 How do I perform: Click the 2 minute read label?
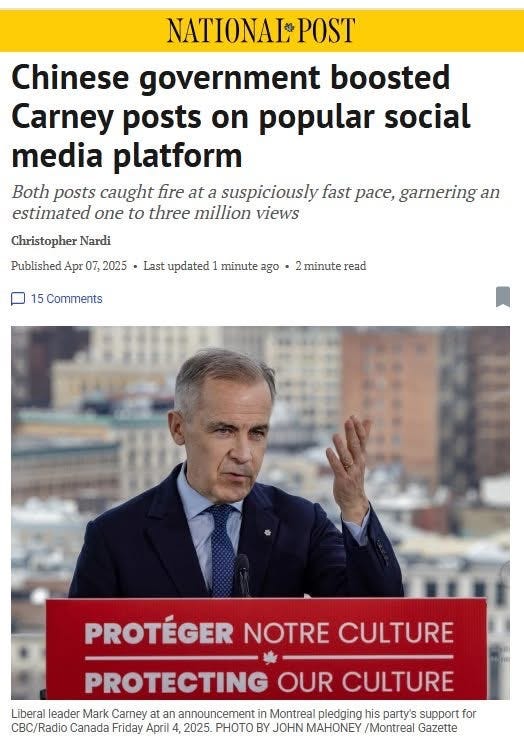[330, 266]
